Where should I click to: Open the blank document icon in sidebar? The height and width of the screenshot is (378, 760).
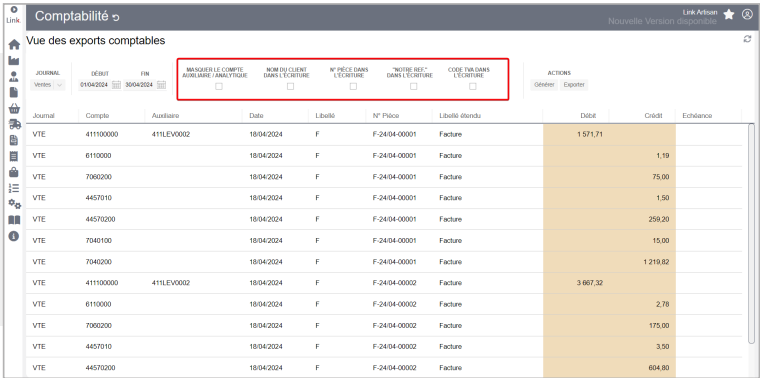point(14,92)
